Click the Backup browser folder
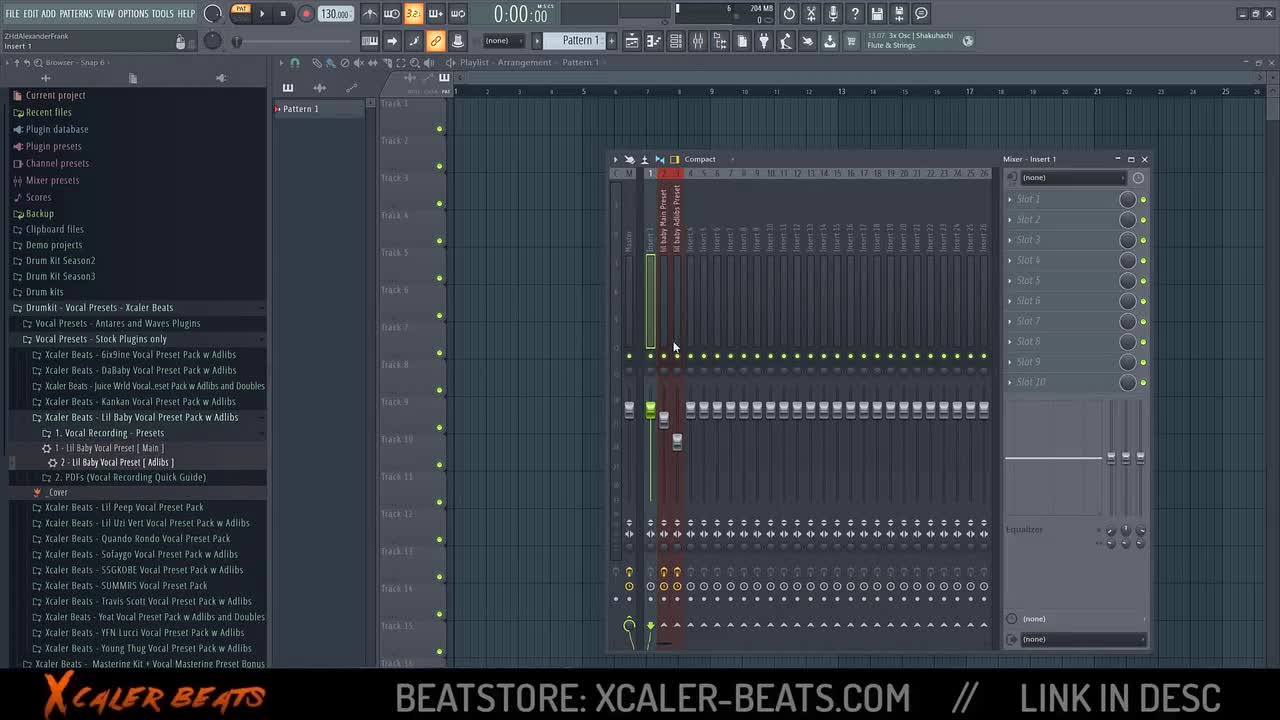This screenshot has width=1280, height=720. (x=39, y=214)
